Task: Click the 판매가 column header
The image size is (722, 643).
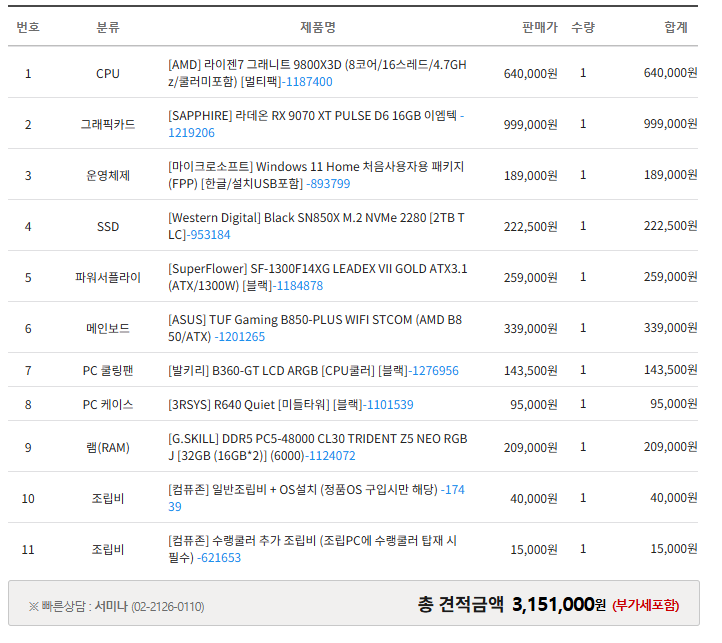Action: click(540, 27)
